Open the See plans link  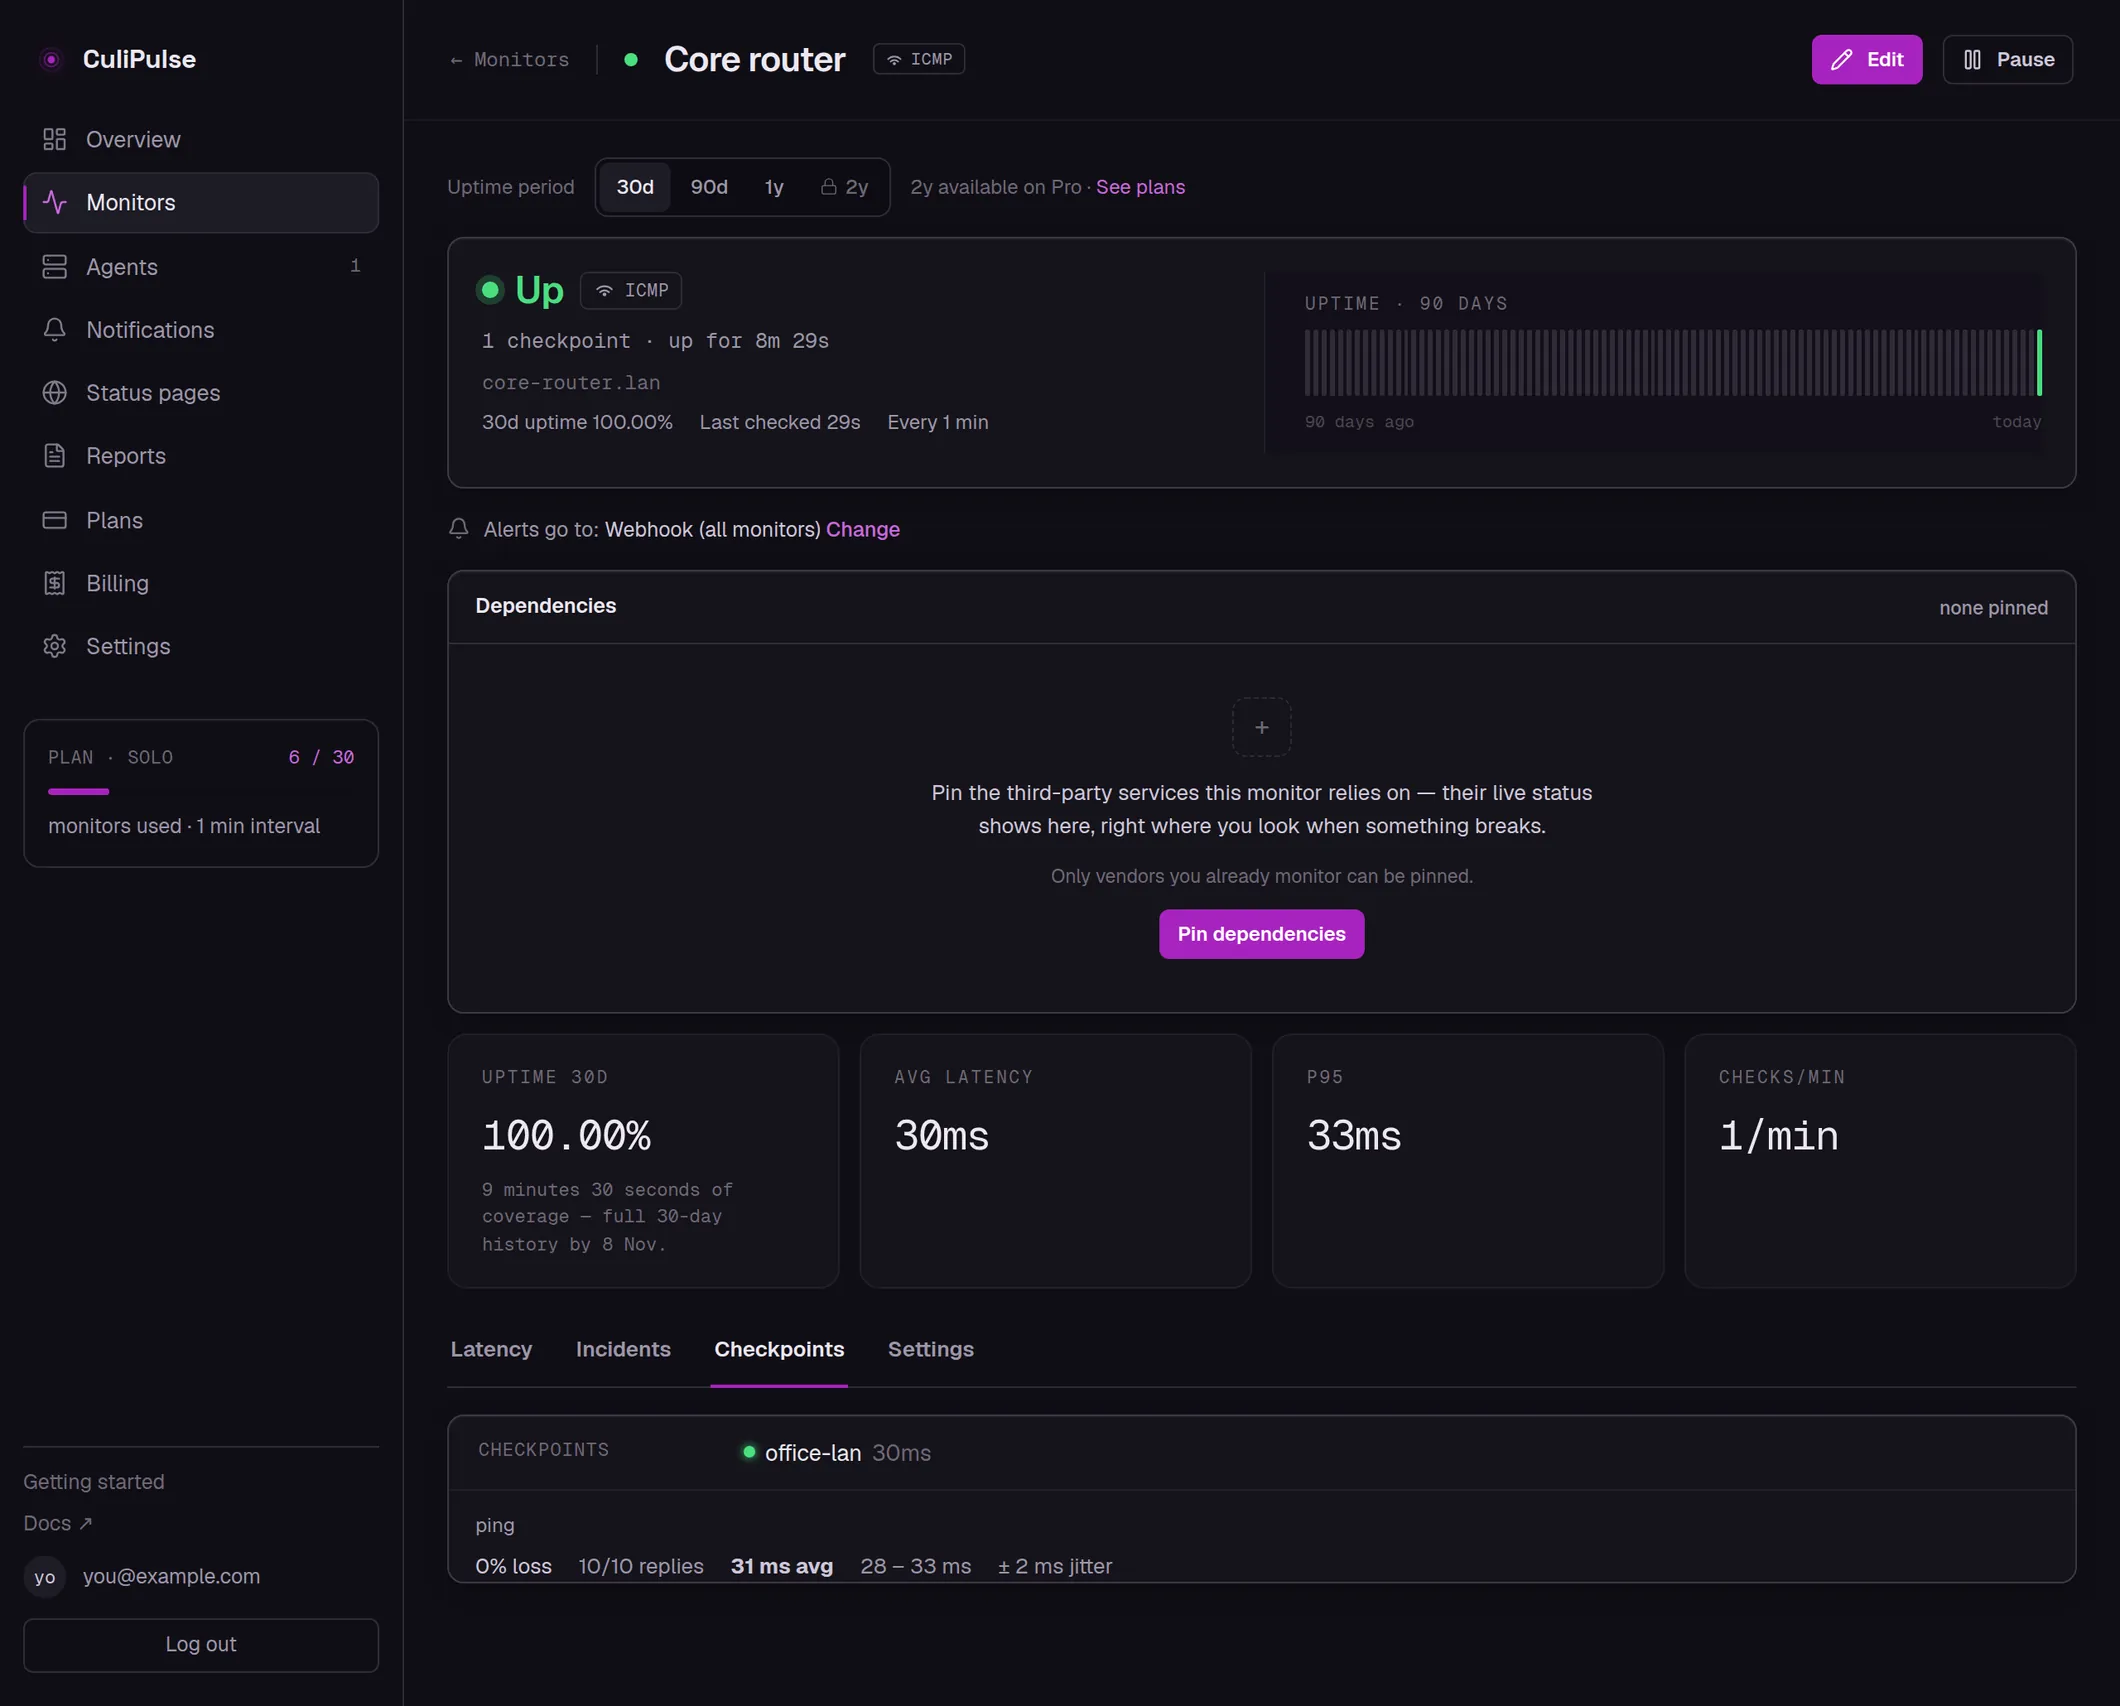click(x=1140, y=187)
